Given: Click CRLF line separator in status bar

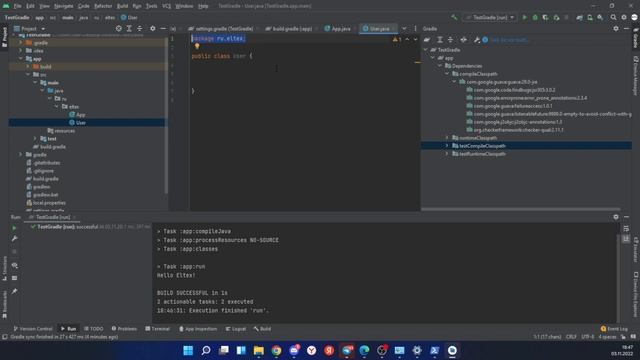Looking at the screenshot, I should (571, 337).
